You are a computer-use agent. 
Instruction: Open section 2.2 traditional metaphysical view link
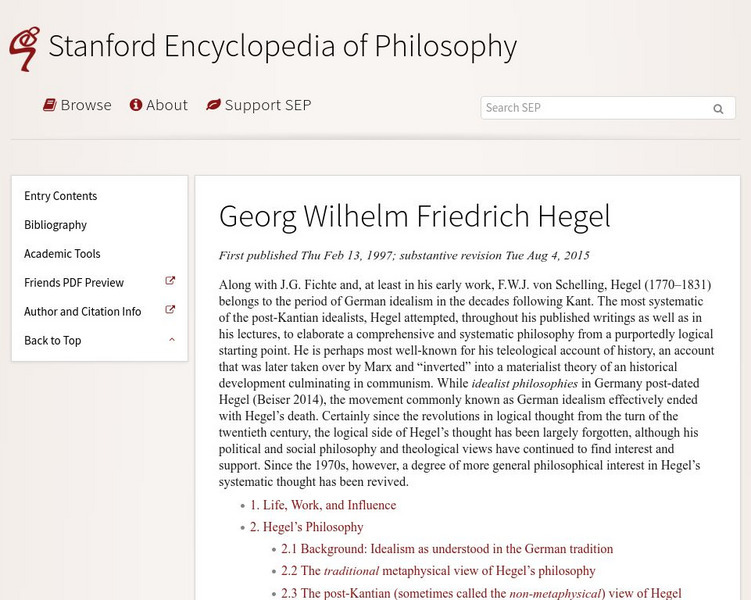coord(438,571)
